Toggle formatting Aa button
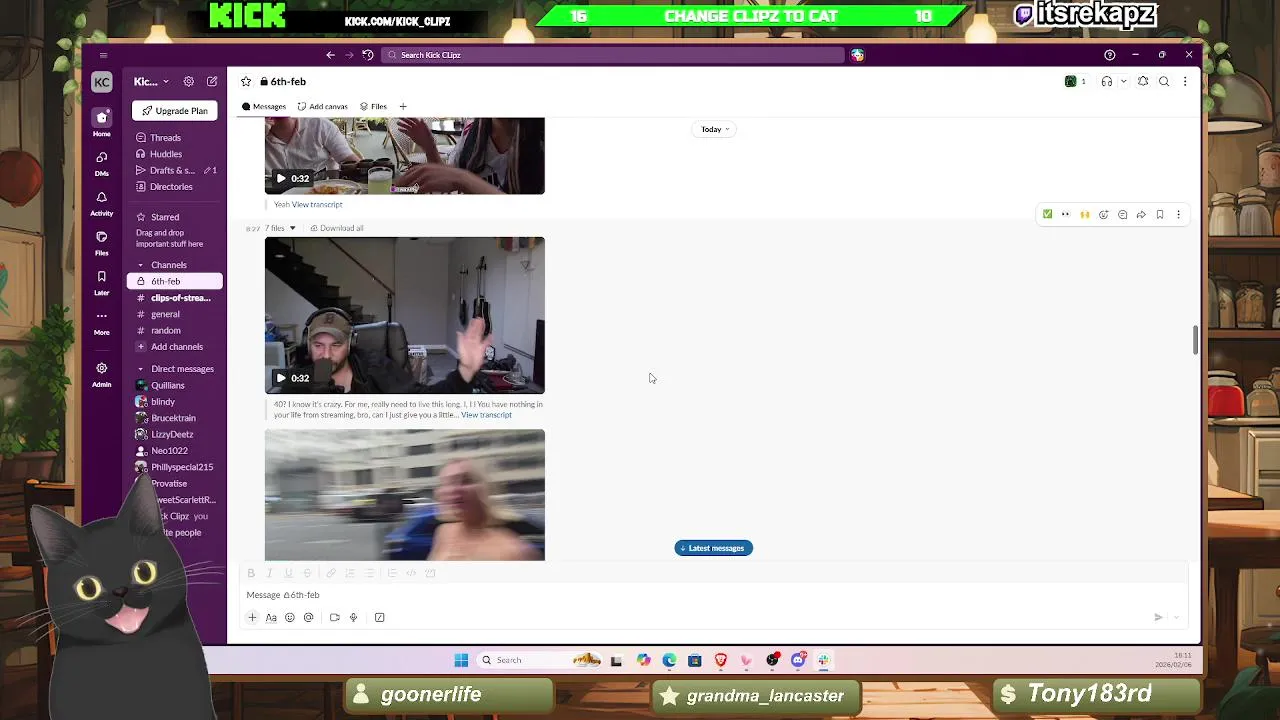 point(271,618)
